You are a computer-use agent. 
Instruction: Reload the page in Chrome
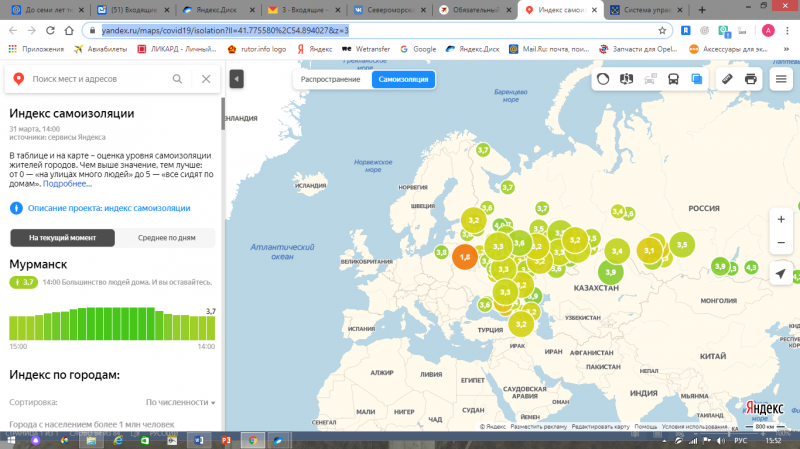(x=50, y=31)
